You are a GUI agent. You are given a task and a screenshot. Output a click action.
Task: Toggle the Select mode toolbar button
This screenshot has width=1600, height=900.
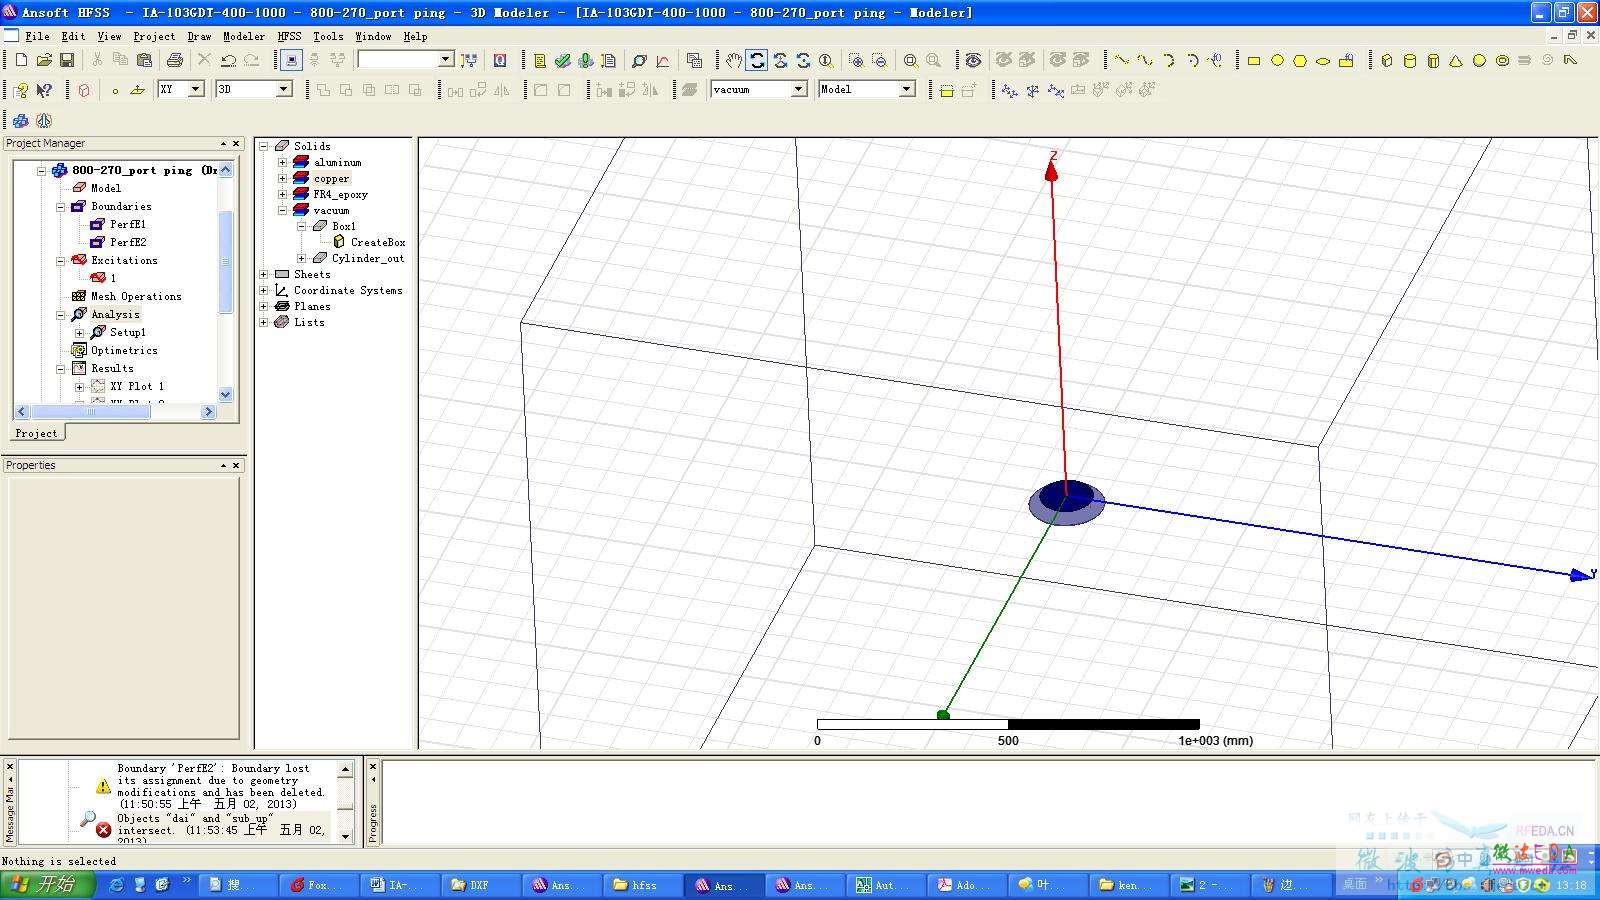click(291, 60)
